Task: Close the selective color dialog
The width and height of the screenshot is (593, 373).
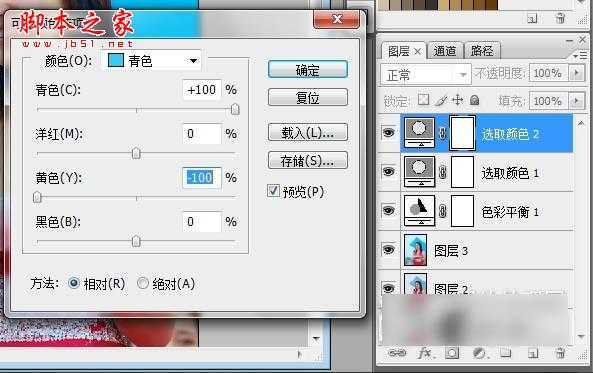Action: 337,19
